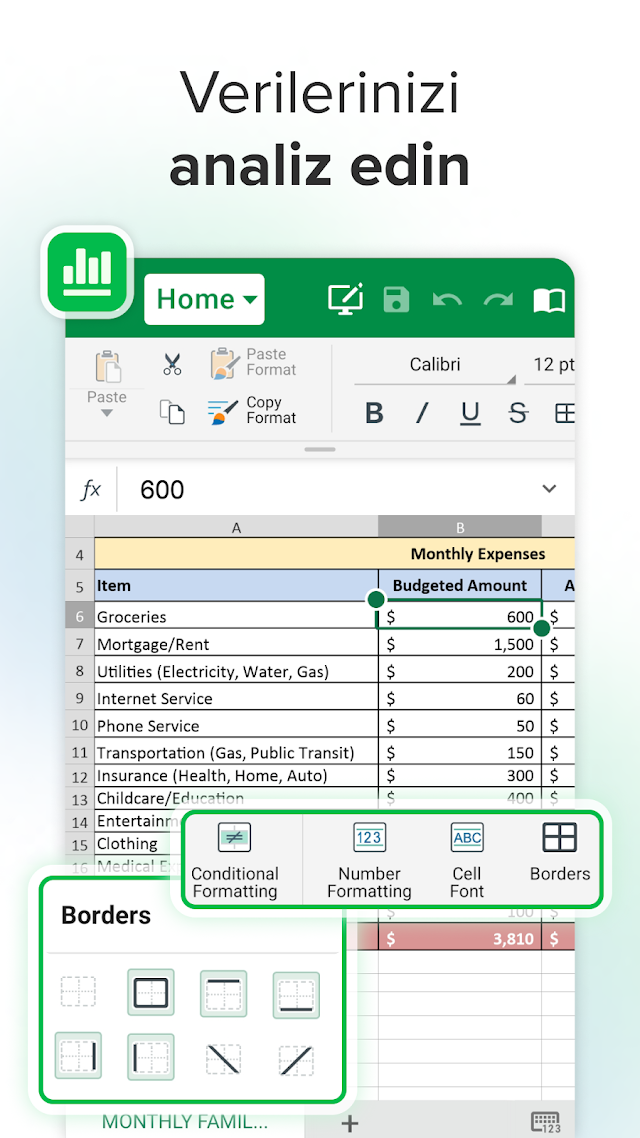Screen dimensions: 640x1138
Task: Open Cell Font options
Action: 467,859
